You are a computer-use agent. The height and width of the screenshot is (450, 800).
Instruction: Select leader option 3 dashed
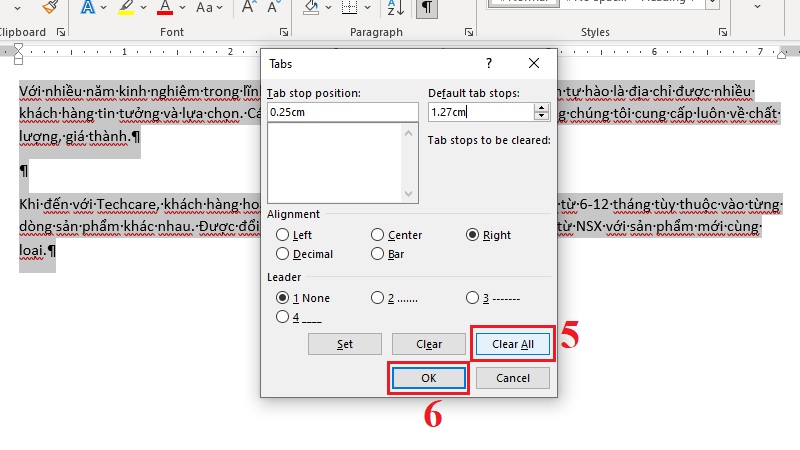point(472,297)
